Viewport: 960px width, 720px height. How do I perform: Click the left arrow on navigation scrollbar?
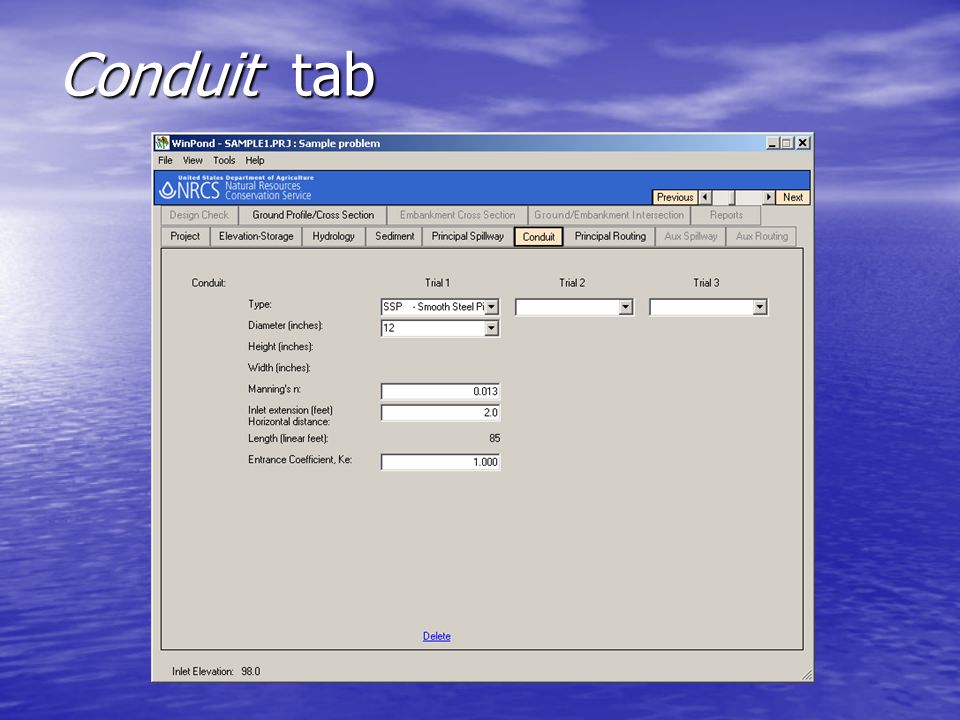click(705, 197)
